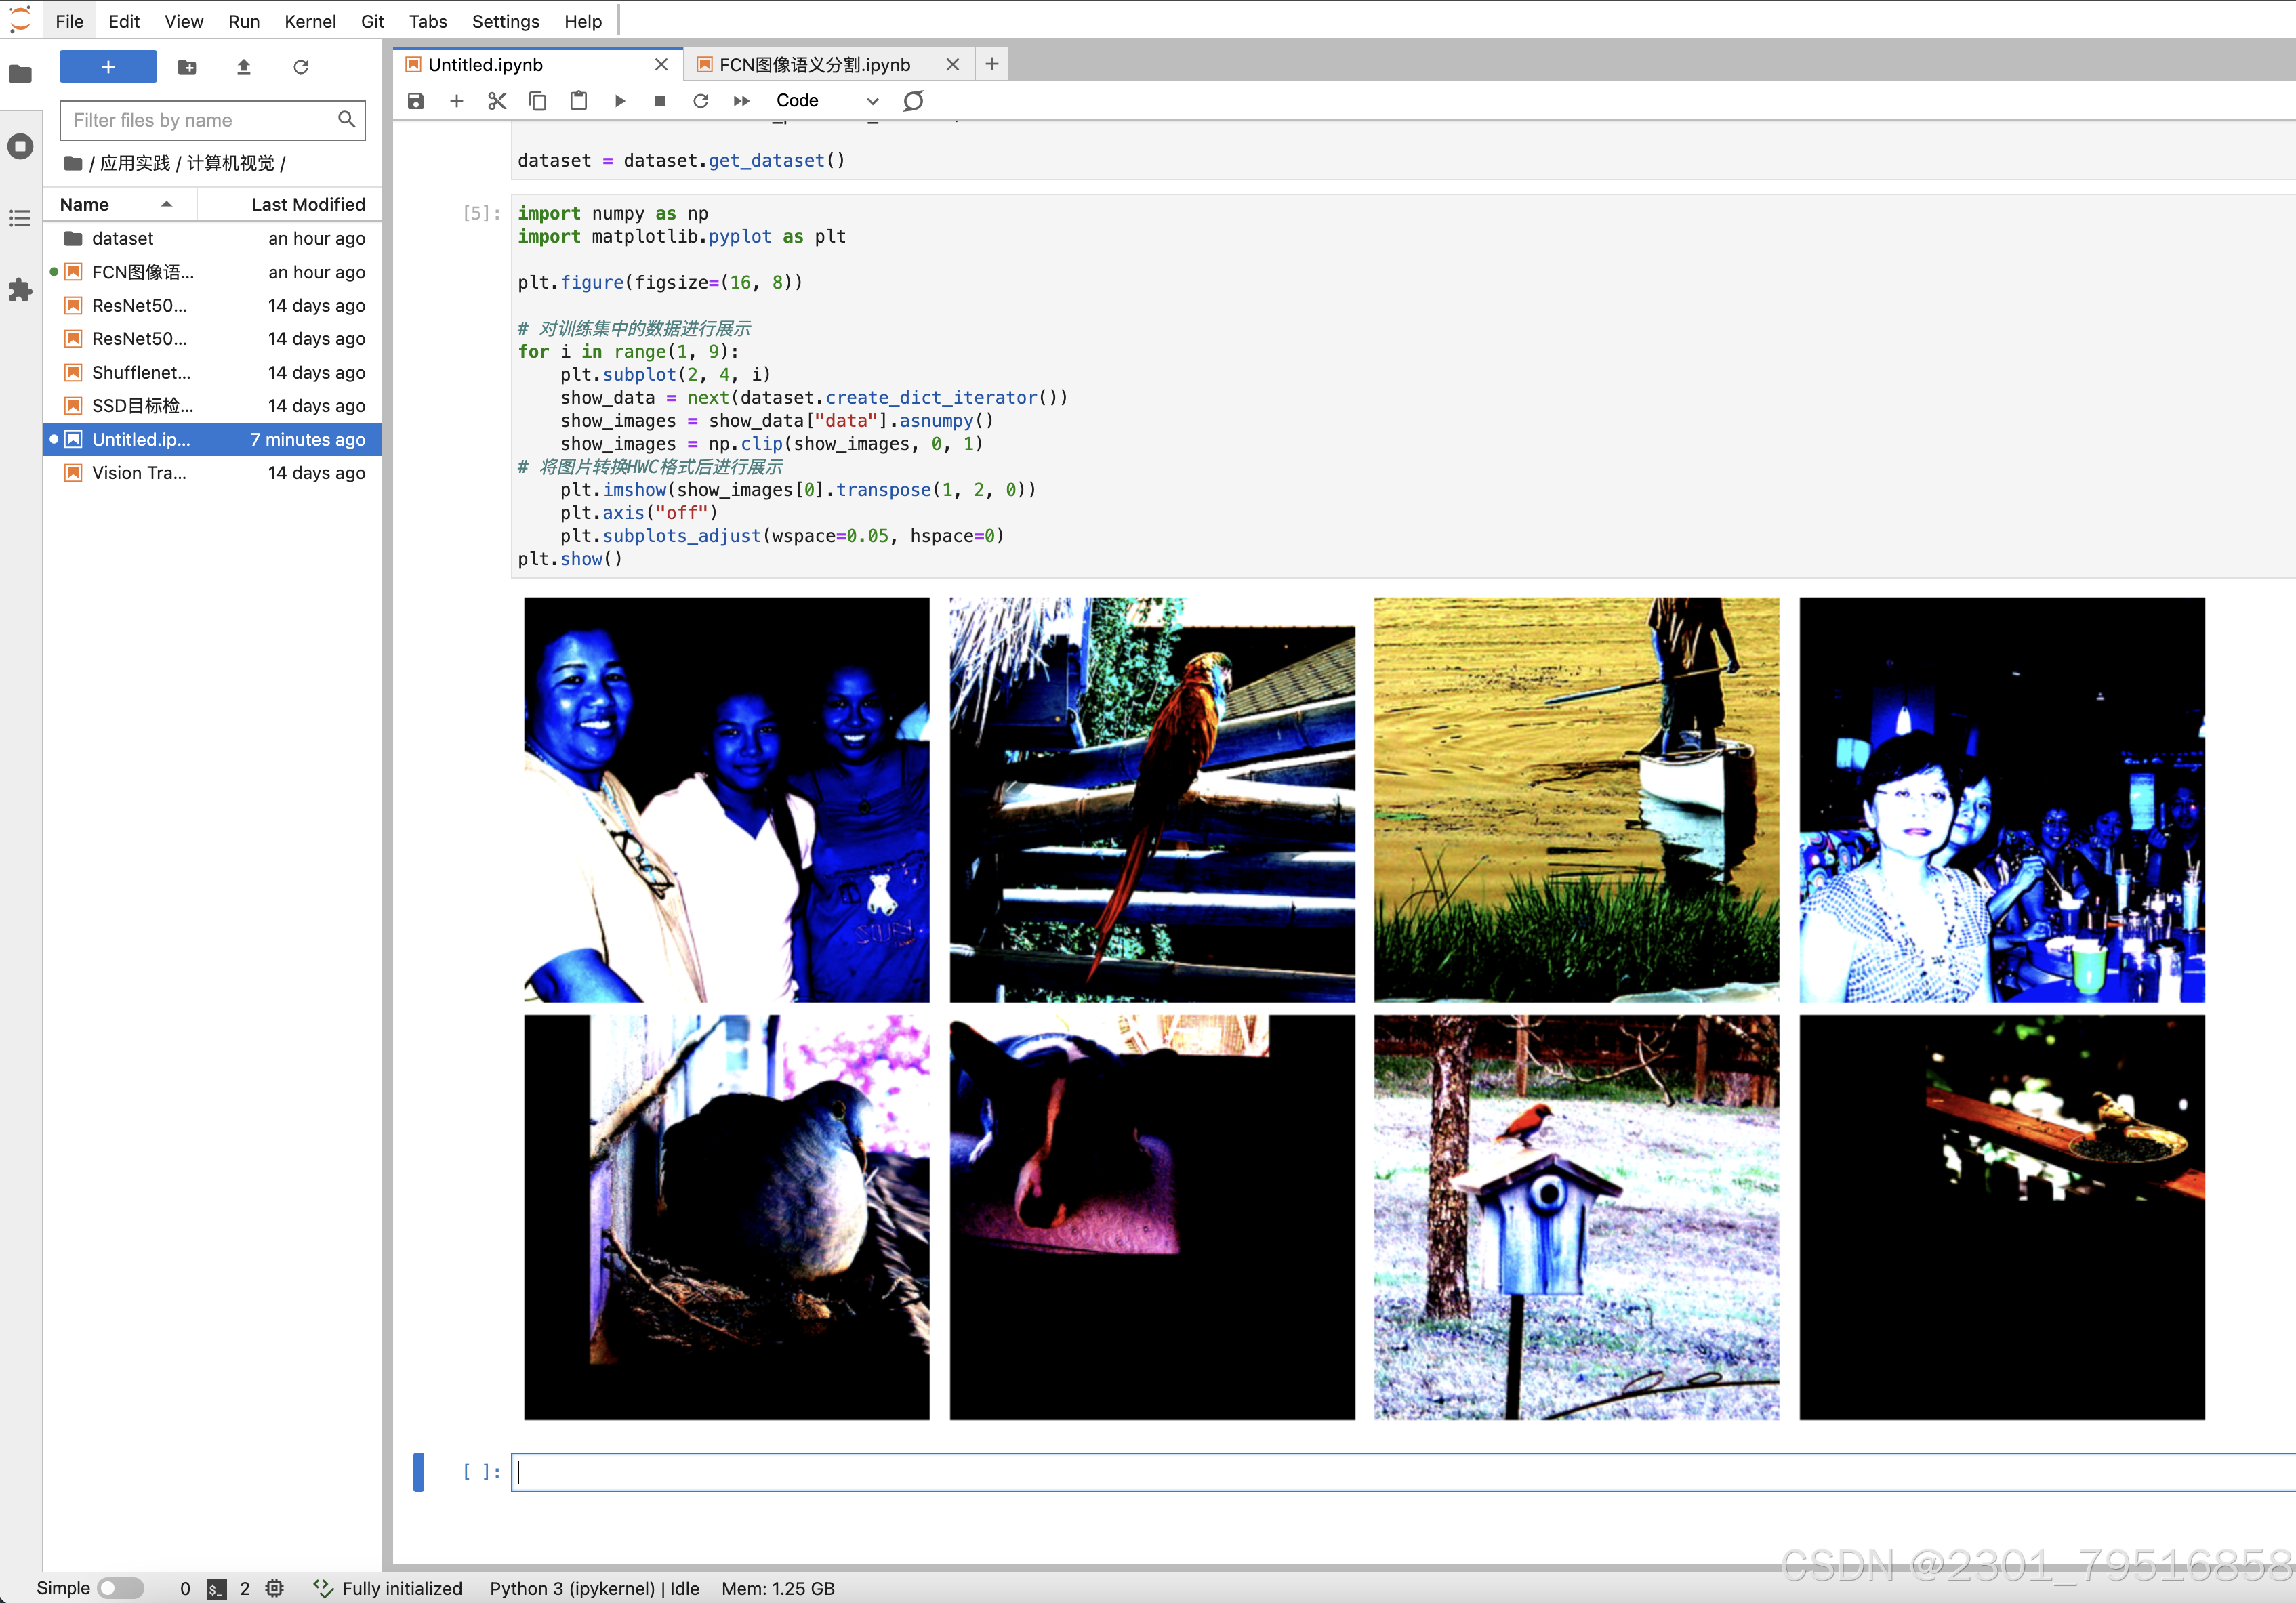Image resolution: width=2296 pixels, height=1603 pixels.
Task: Cut the selected cell with scissors icon
Action: 497,101
